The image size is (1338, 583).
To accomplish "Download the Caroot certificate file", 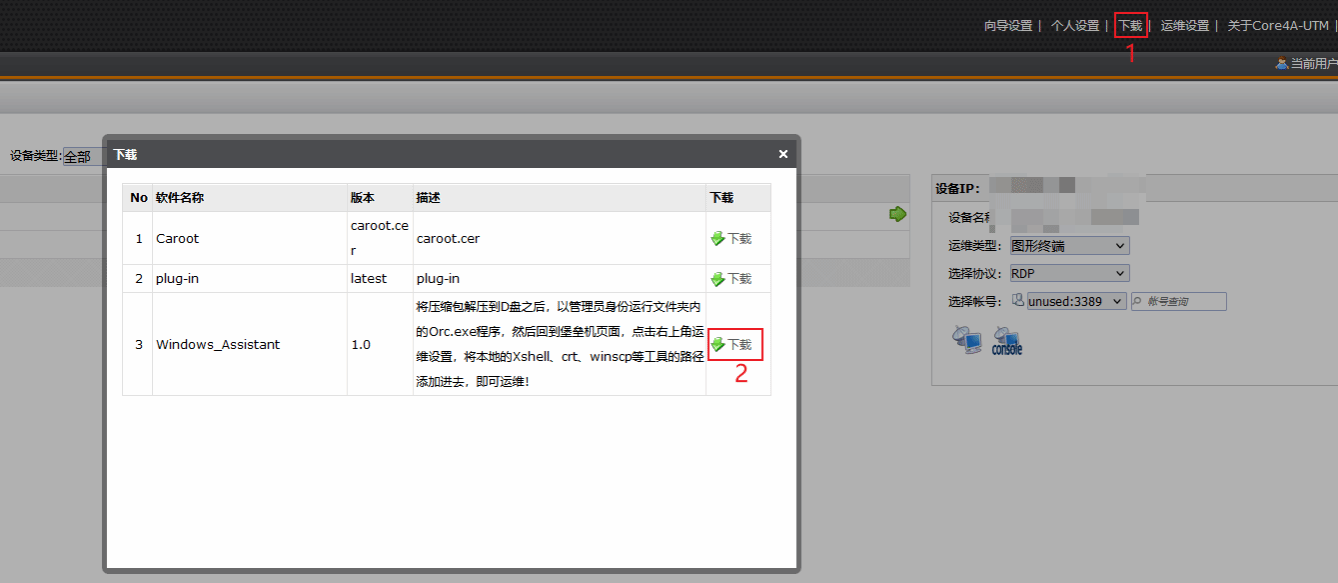I will [x=731, y=239].
